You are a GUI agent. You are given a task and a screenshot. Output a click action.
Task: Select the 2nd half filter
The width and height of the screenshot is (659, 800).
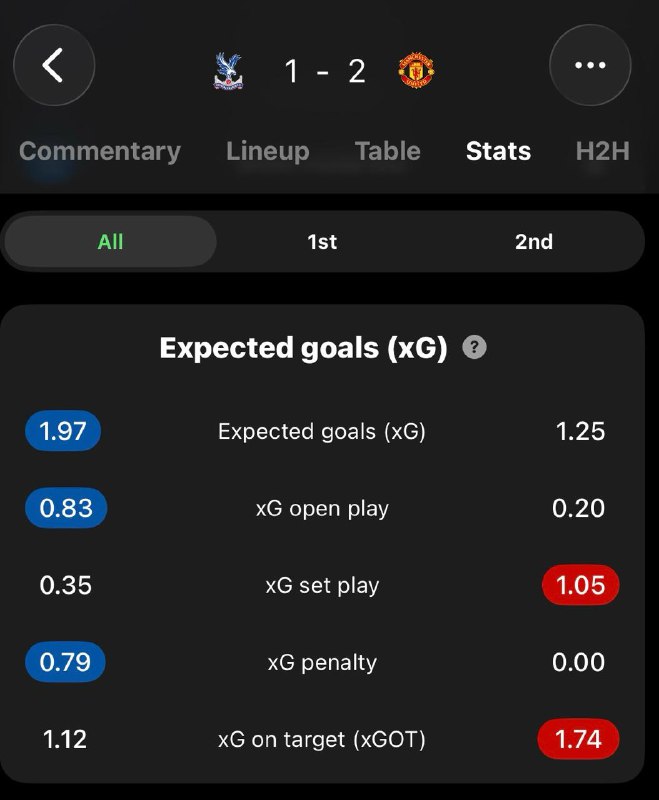coord(534,241)
